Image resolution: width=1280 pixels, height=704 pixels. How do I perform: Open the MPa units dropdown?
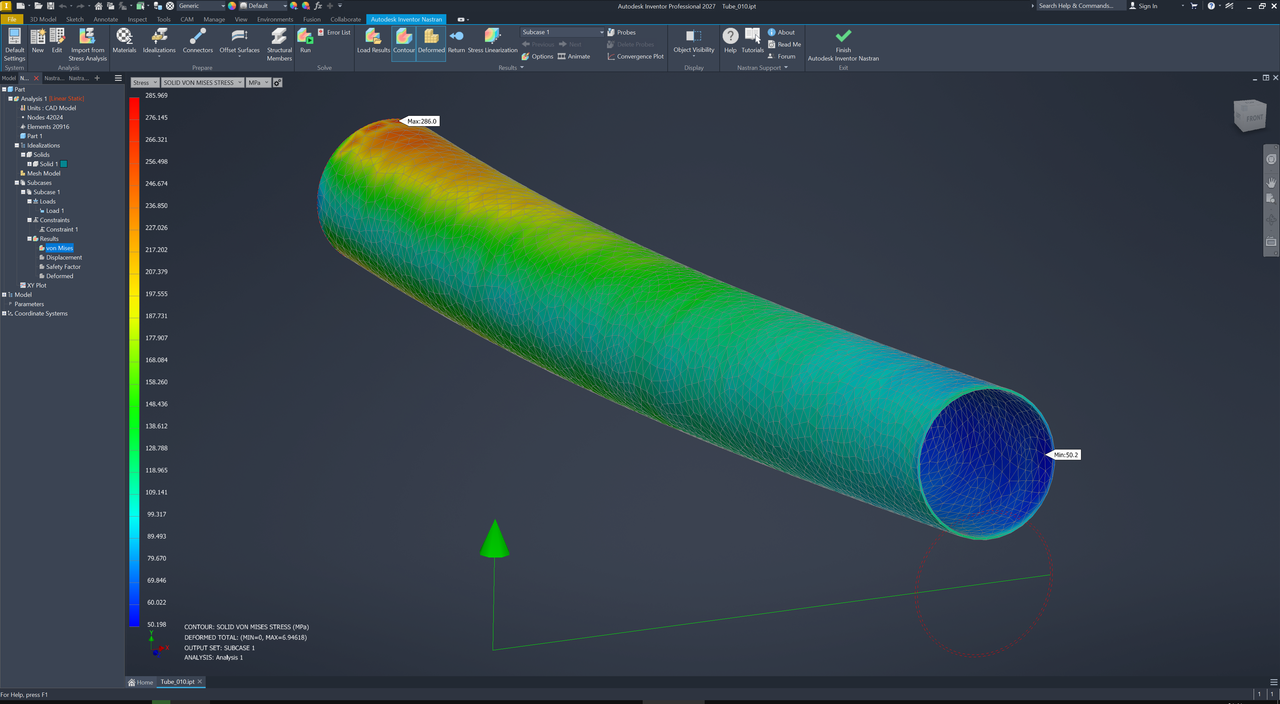[258, 83]
